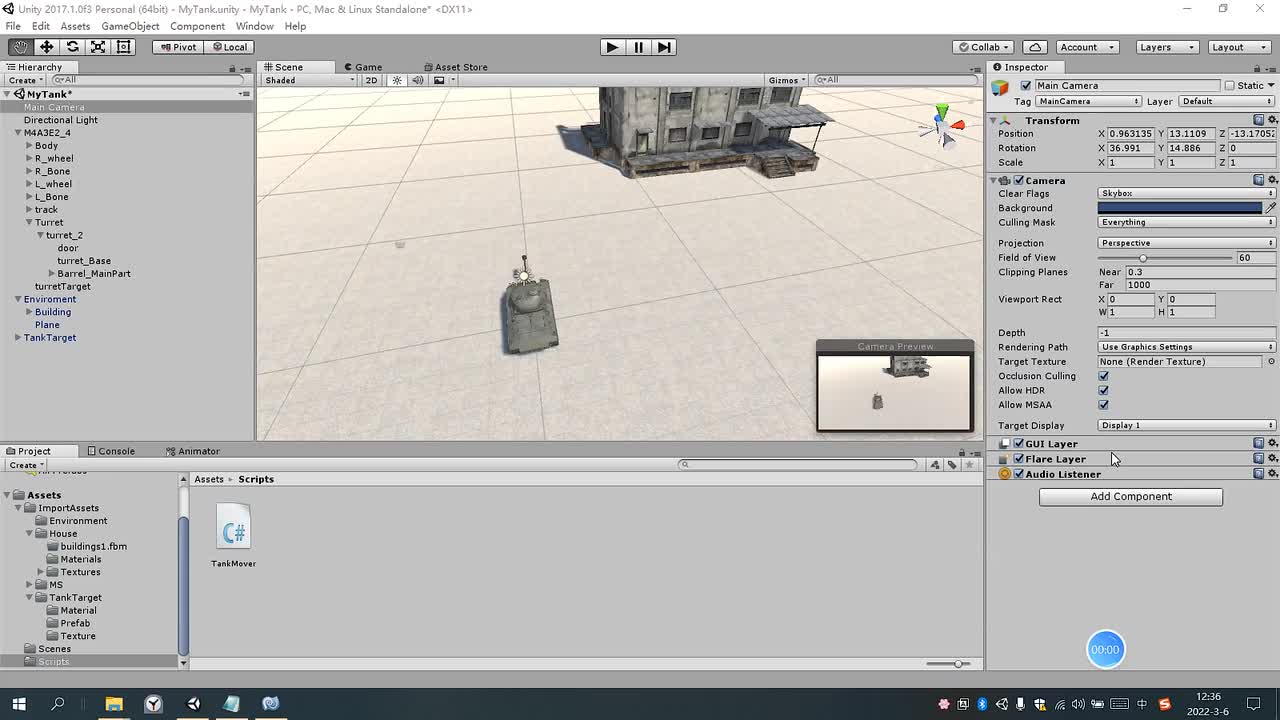The height and width of the screenshot is (720, 1280).
Task: Open the Layout menu button
Action: click(1240, 47)
